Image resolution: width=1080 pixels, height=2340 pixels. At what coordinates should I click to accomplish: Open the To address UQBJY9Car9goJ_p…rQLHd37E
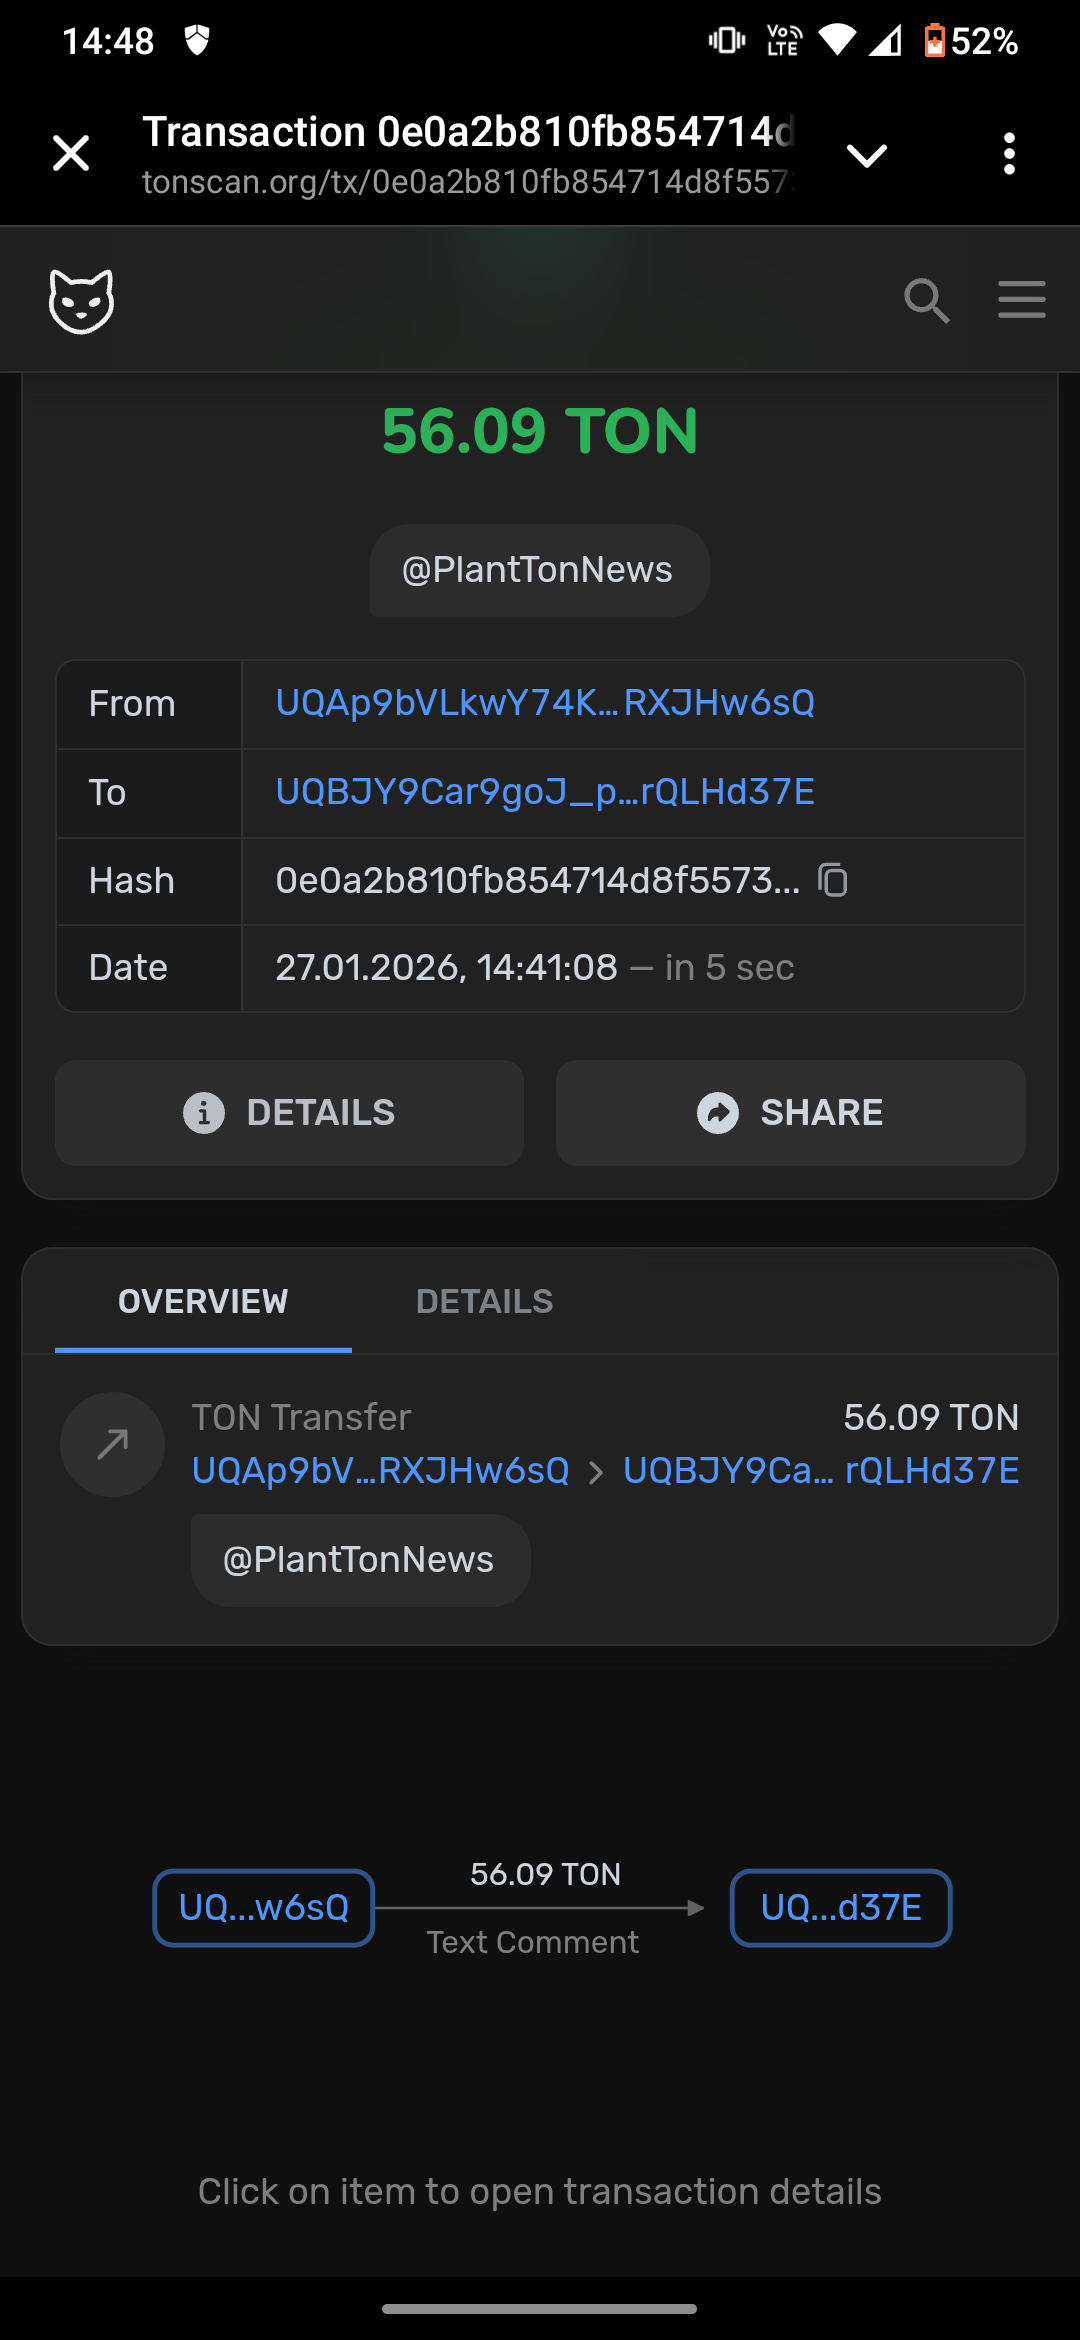545,792
